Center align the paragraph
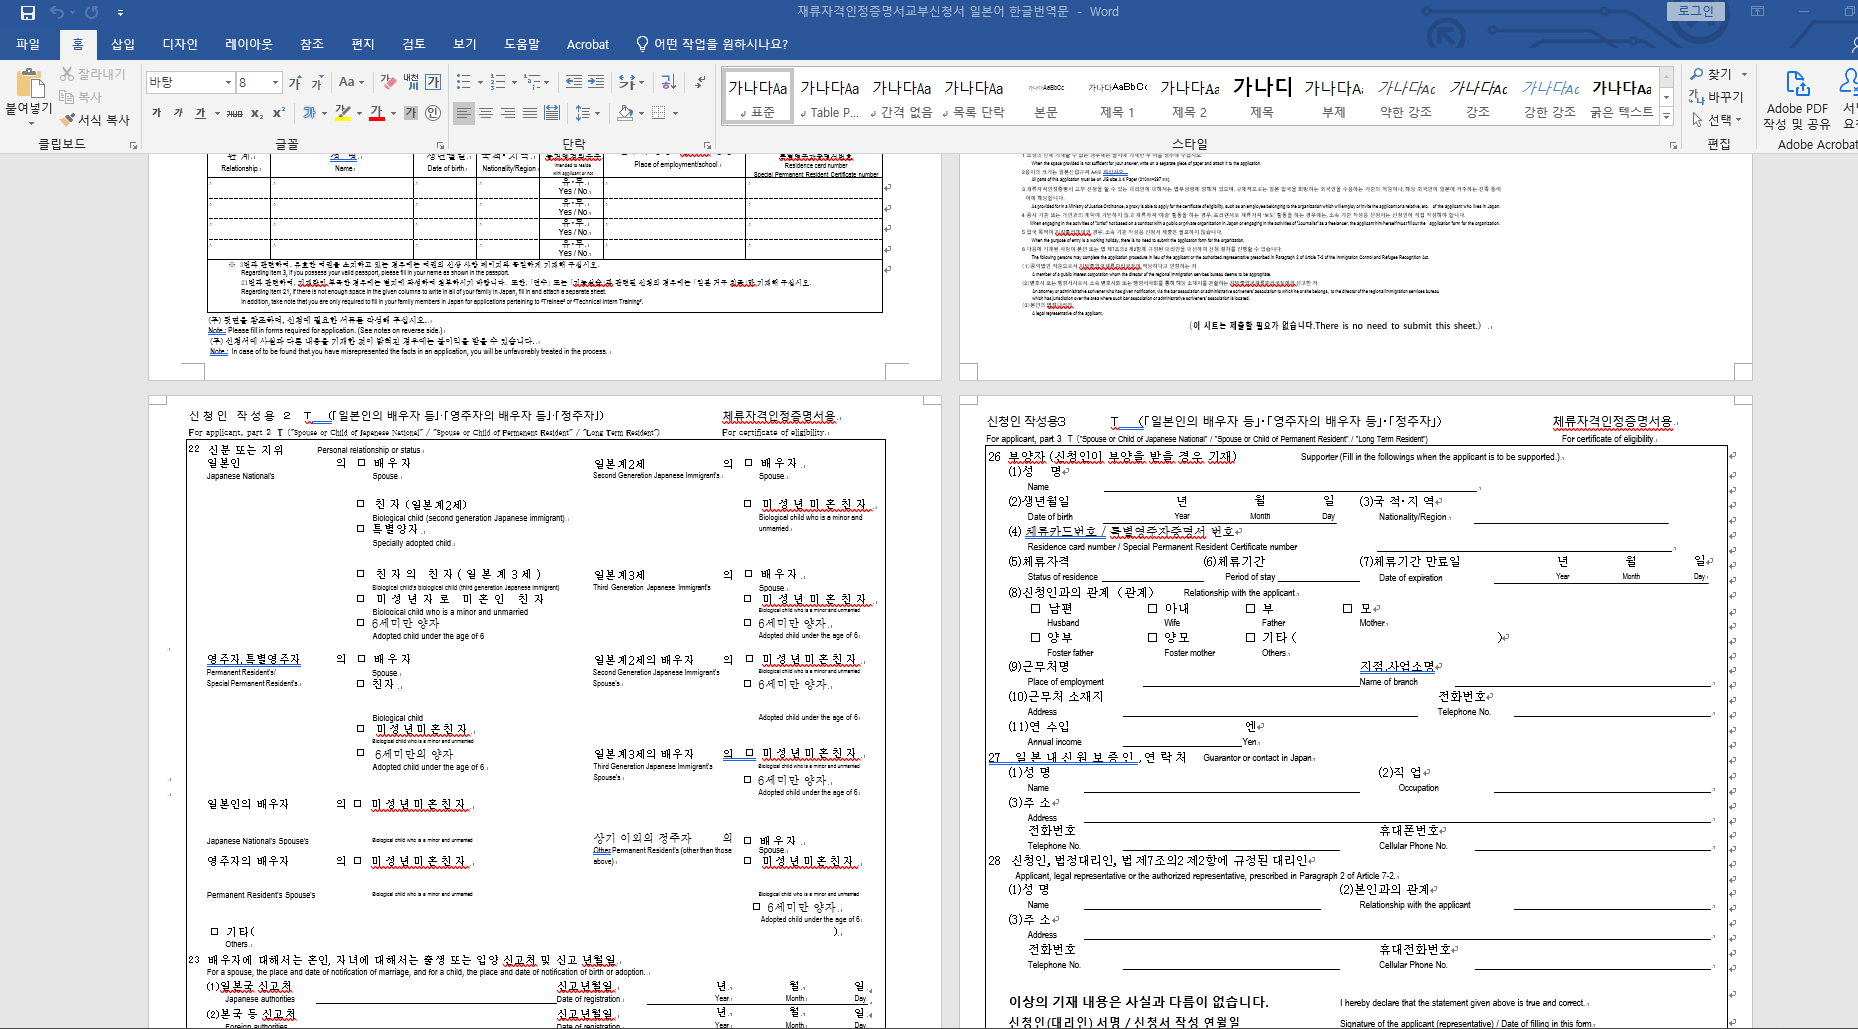 point(486,113)
